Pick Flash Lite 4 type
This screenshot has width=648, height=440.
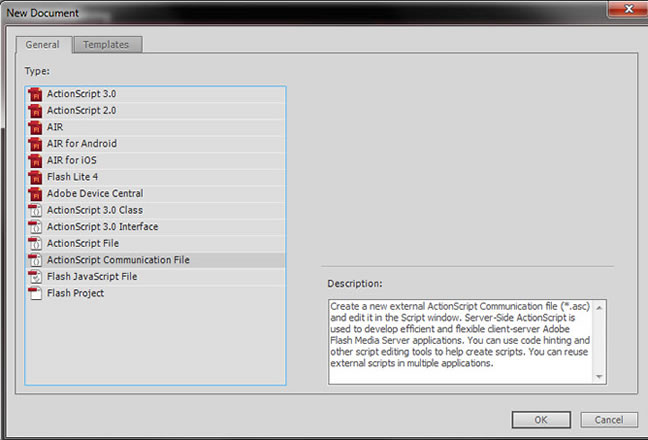tap(155, 177)
